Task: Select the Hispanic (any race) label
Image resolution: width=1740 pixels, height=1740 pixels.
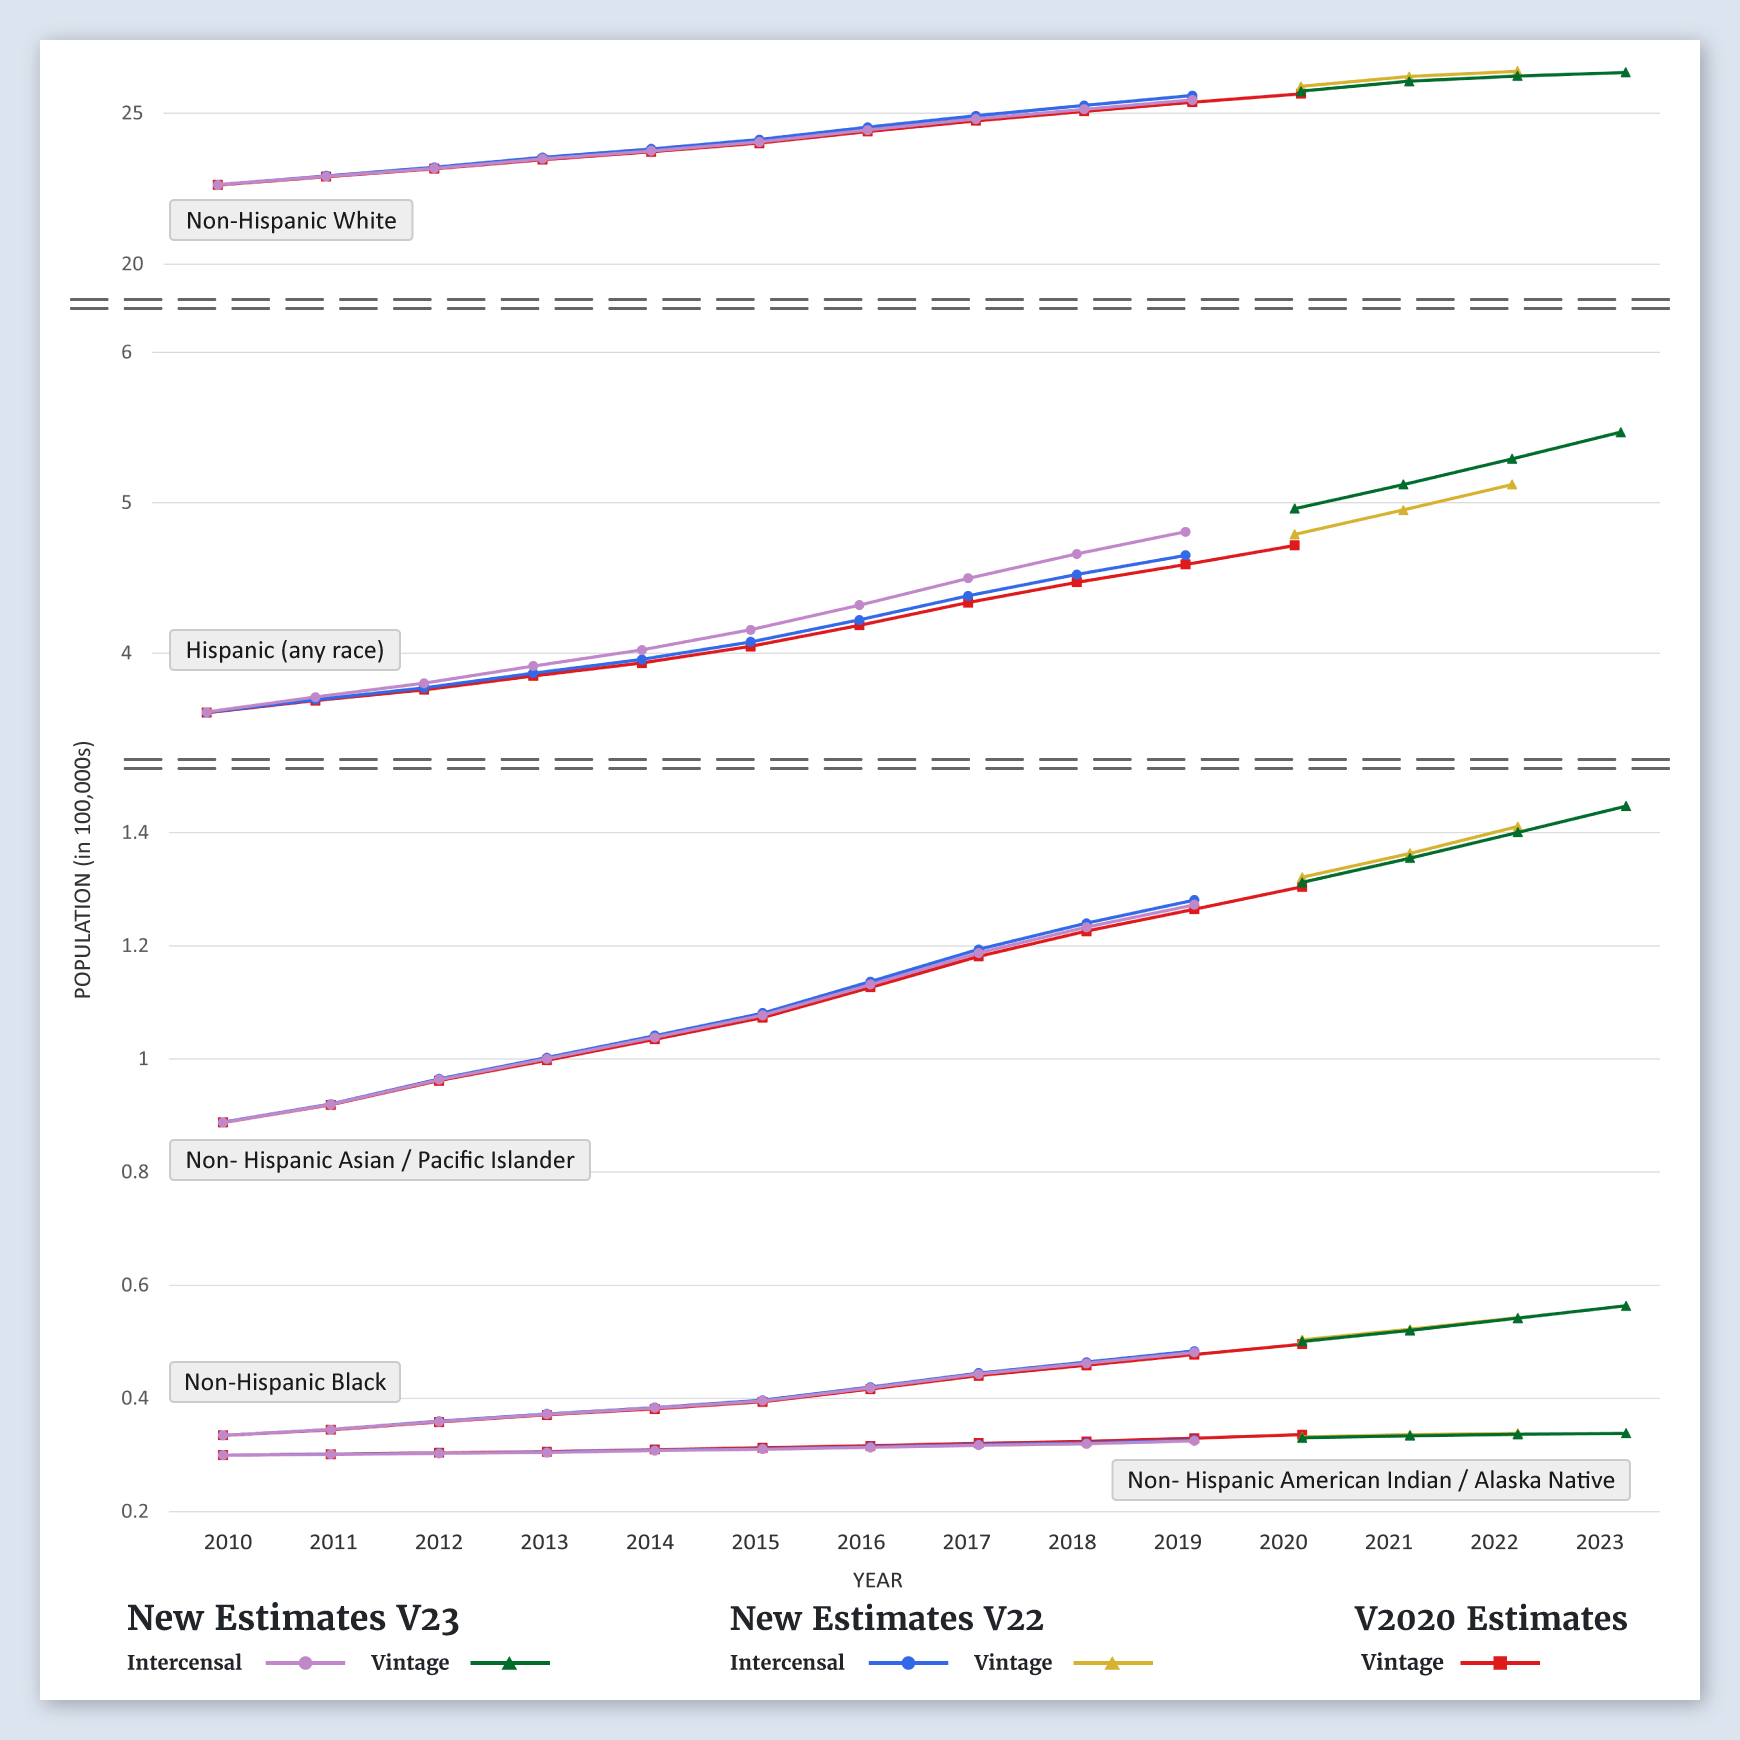Action: point(285,650)
